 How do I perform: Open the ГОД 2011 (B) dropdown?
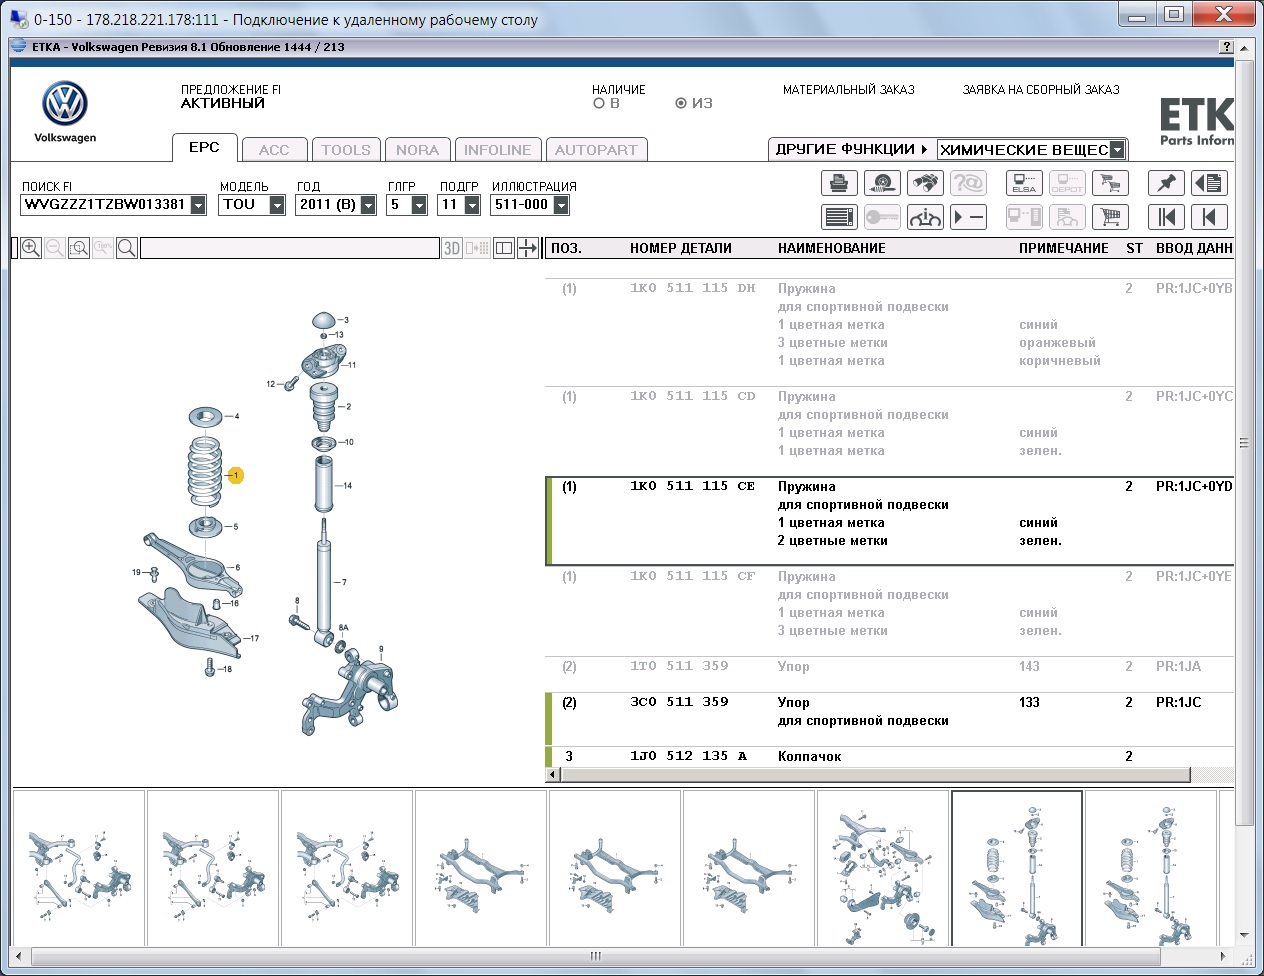(x=368, y=205)
